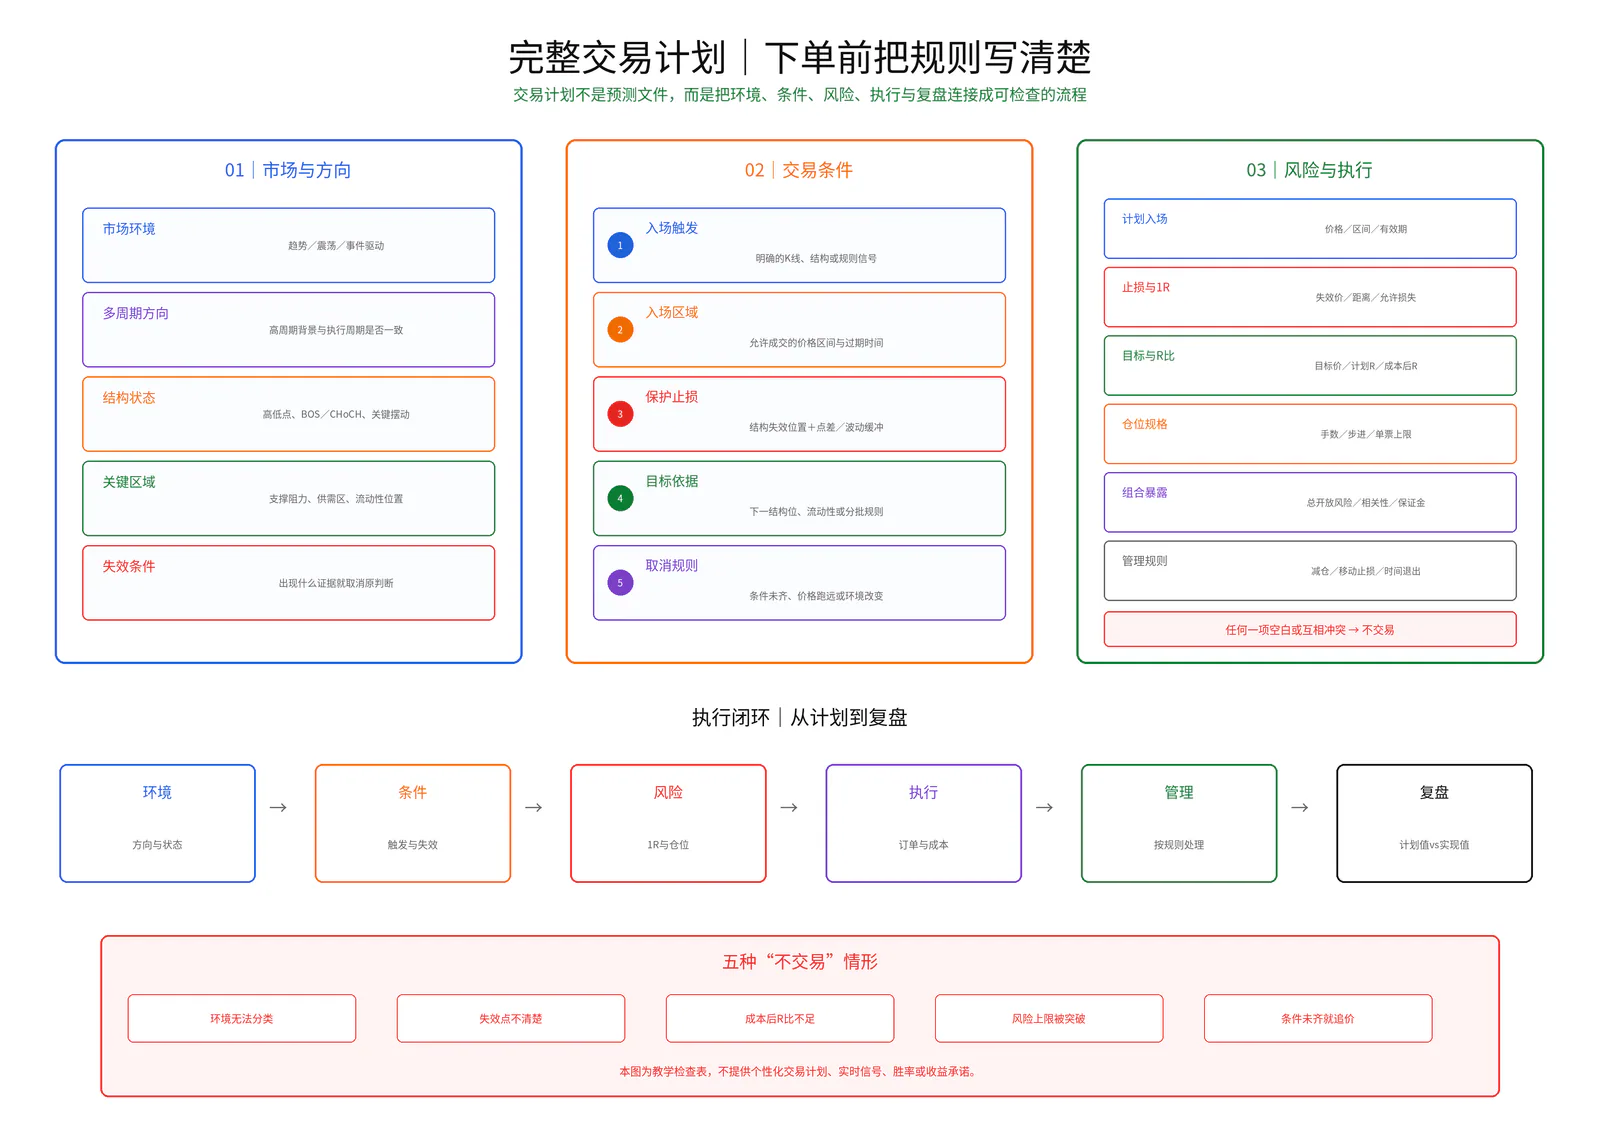Image resolution: width=1600 pixels, height=1131 pixels.
Task: Click the 目标与R比 heading
Action: tap(1148, 356)
